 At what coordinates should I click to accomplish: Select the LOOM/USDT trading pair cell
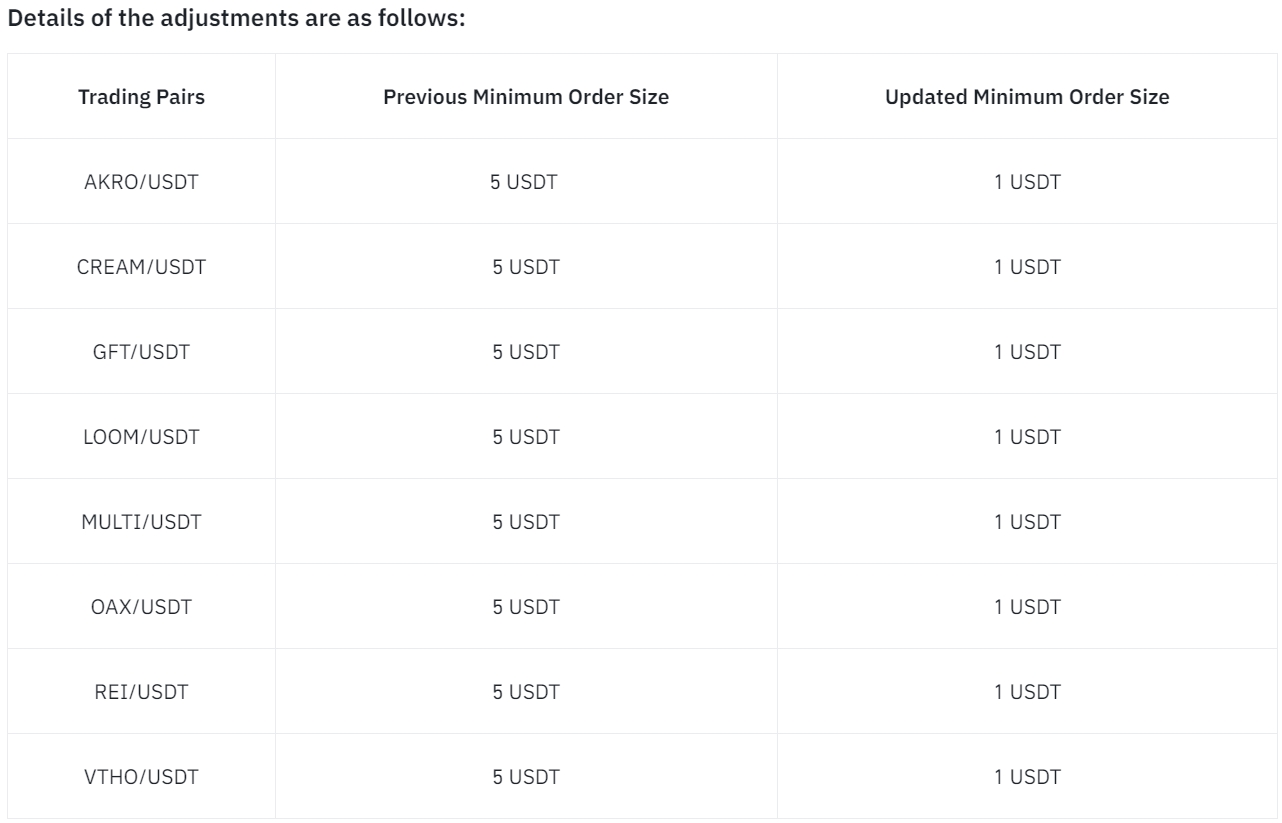tap(141, 437)
